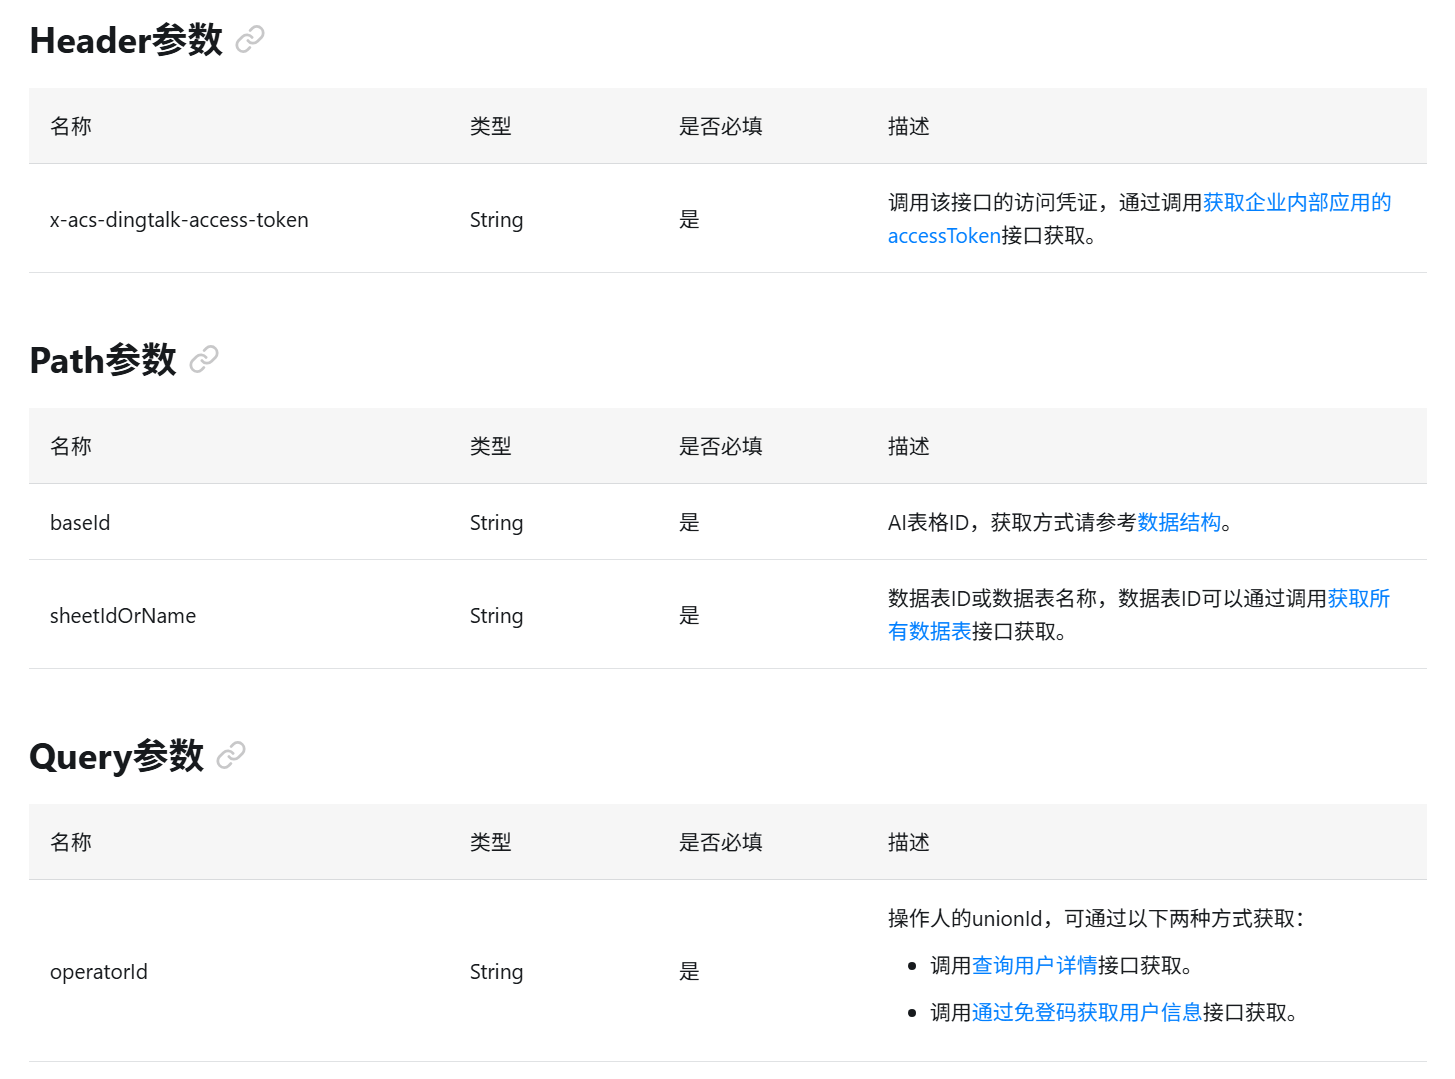Select the baseId parameter name

click(80, 523)
